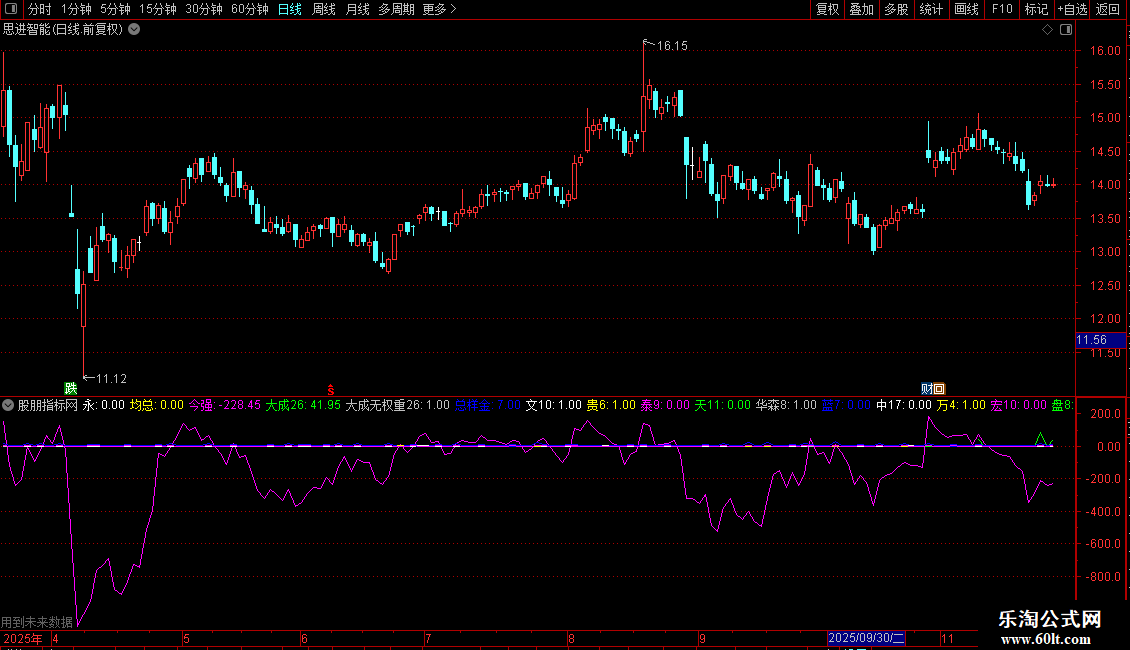Click the orange square marker next to 财
The width and height of the screenshot is (1130, 650).
pos(939,388)
